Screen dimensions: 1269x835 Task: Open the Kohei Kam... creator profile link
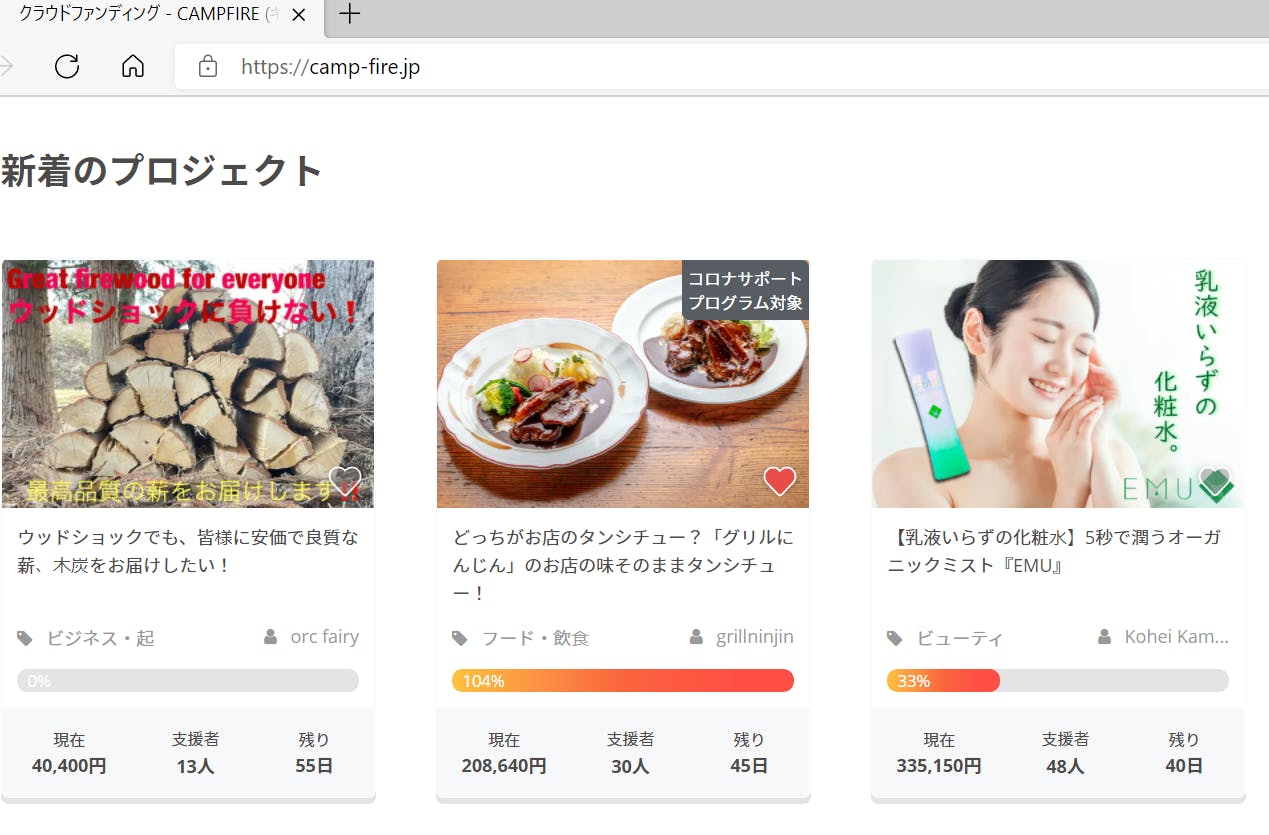(x=1176, y=637)
